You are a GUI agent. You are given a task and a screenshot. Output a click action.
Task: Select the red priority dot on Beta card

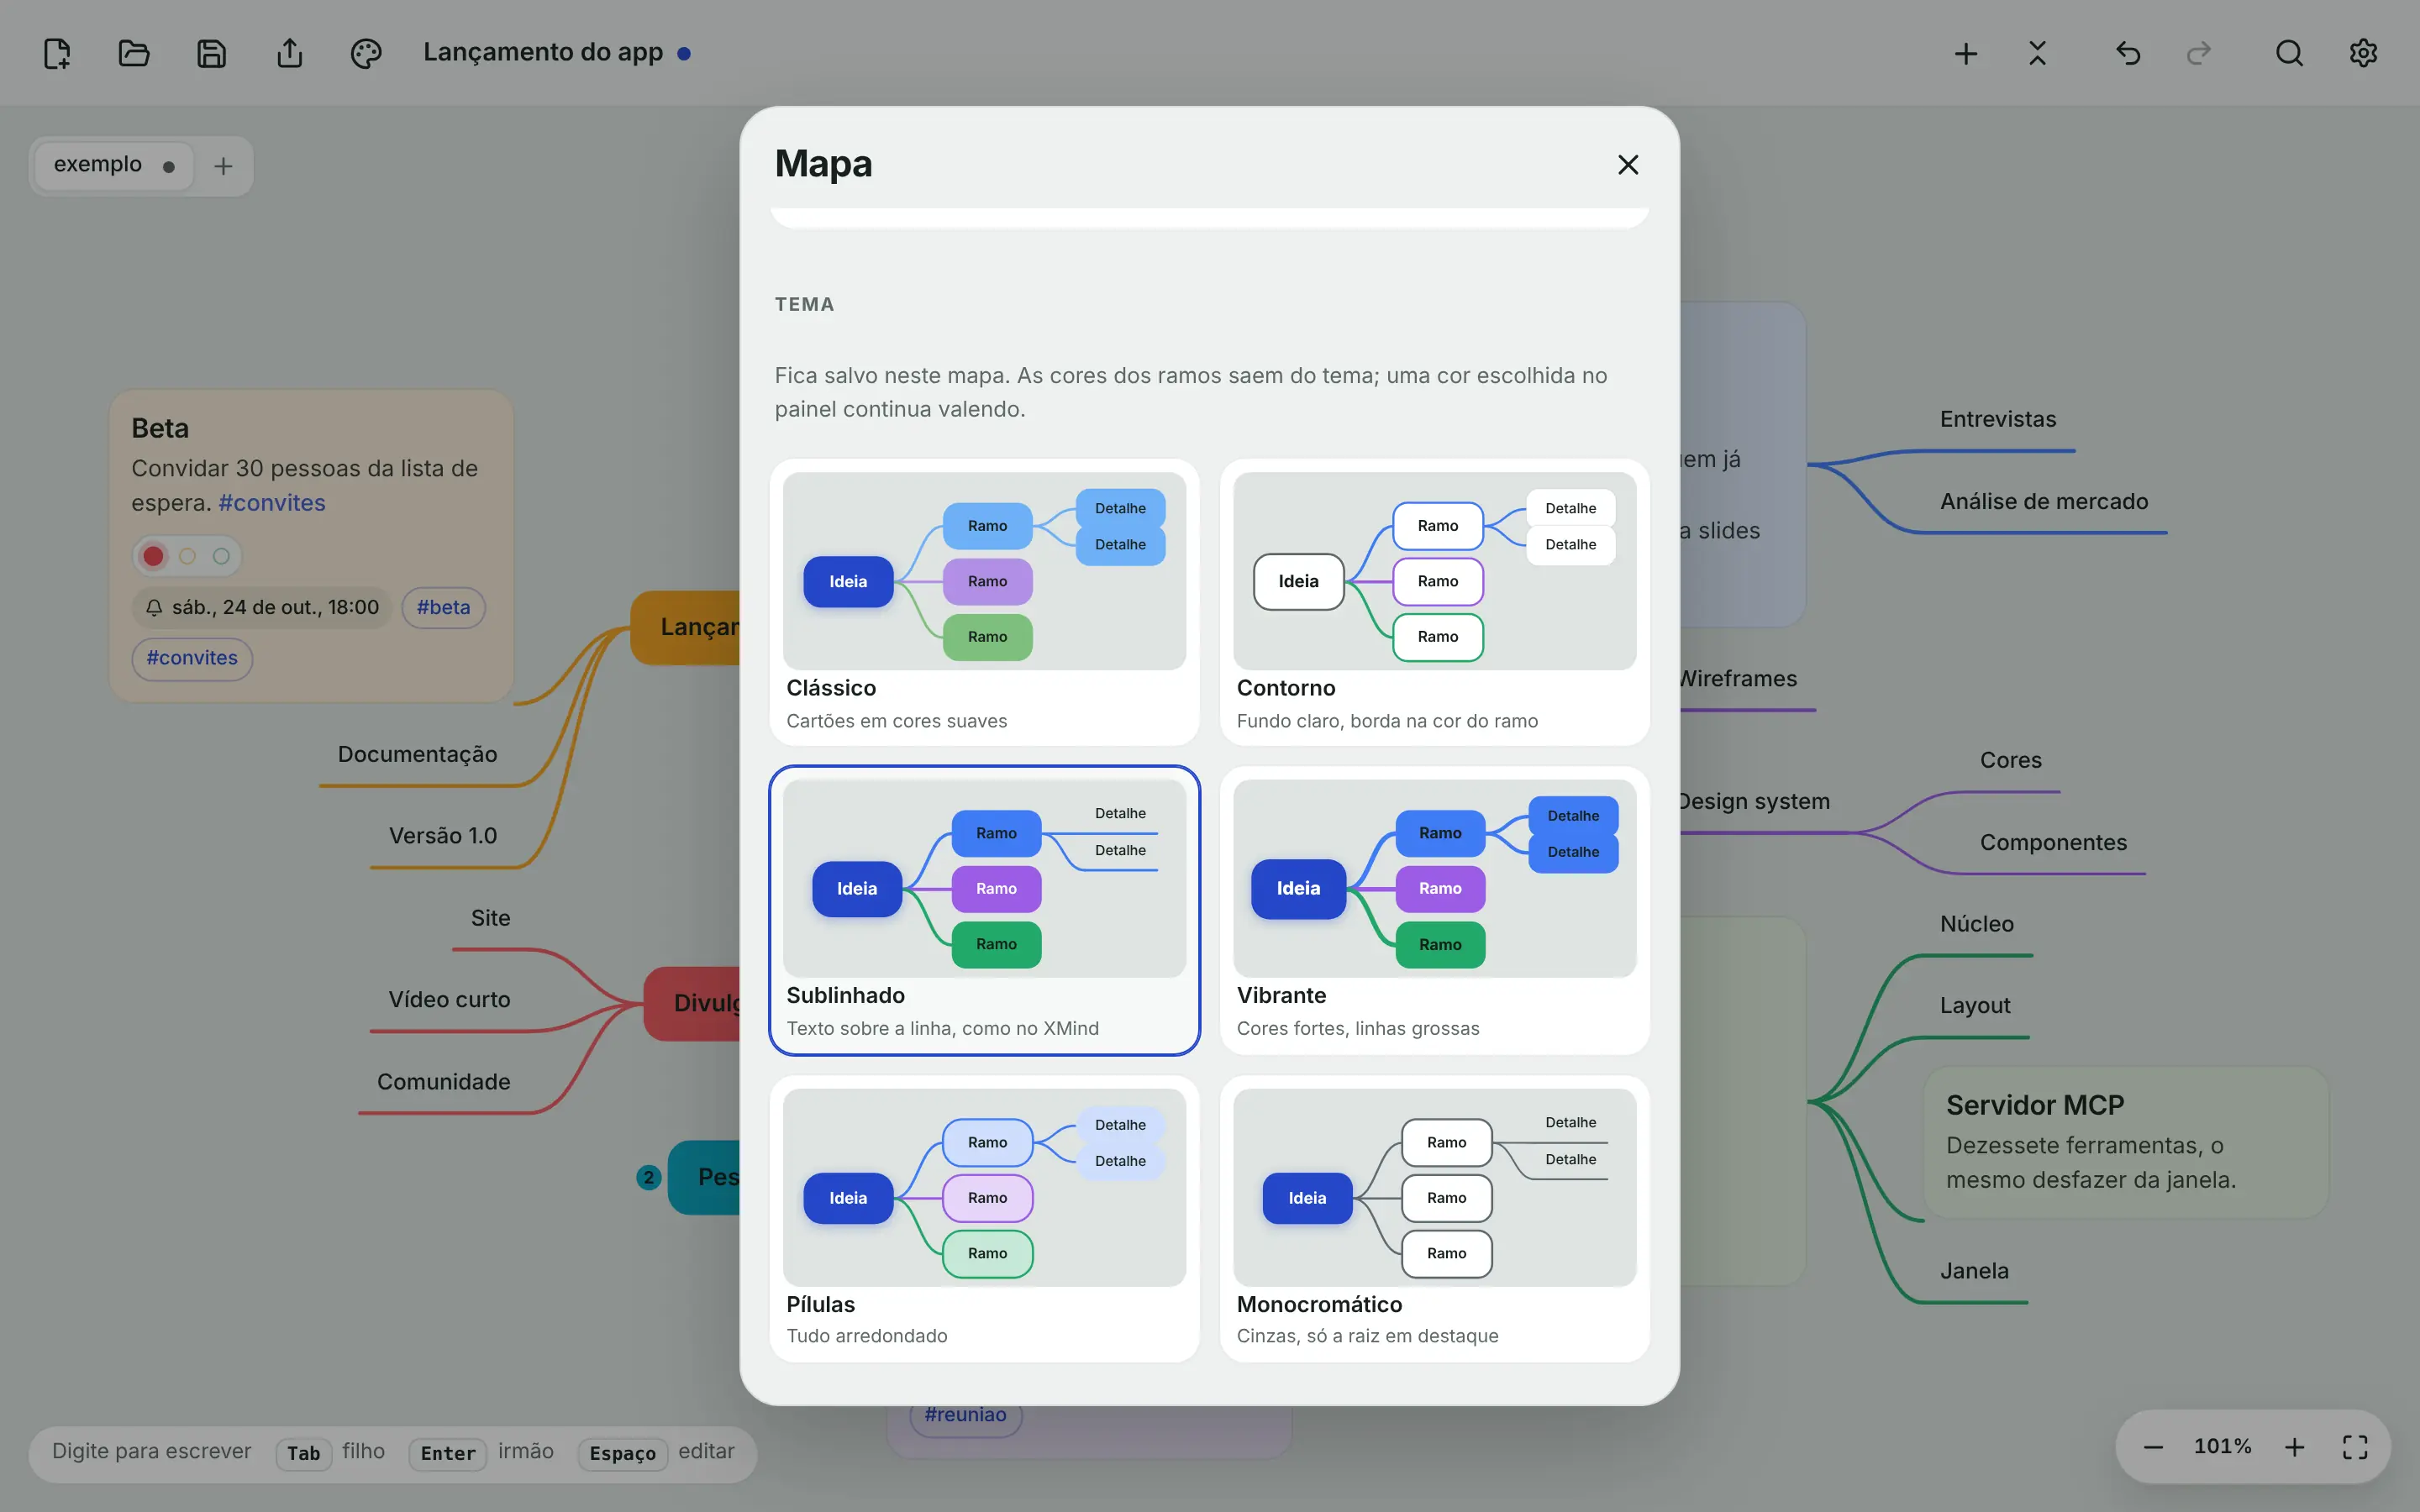[153, 556]
